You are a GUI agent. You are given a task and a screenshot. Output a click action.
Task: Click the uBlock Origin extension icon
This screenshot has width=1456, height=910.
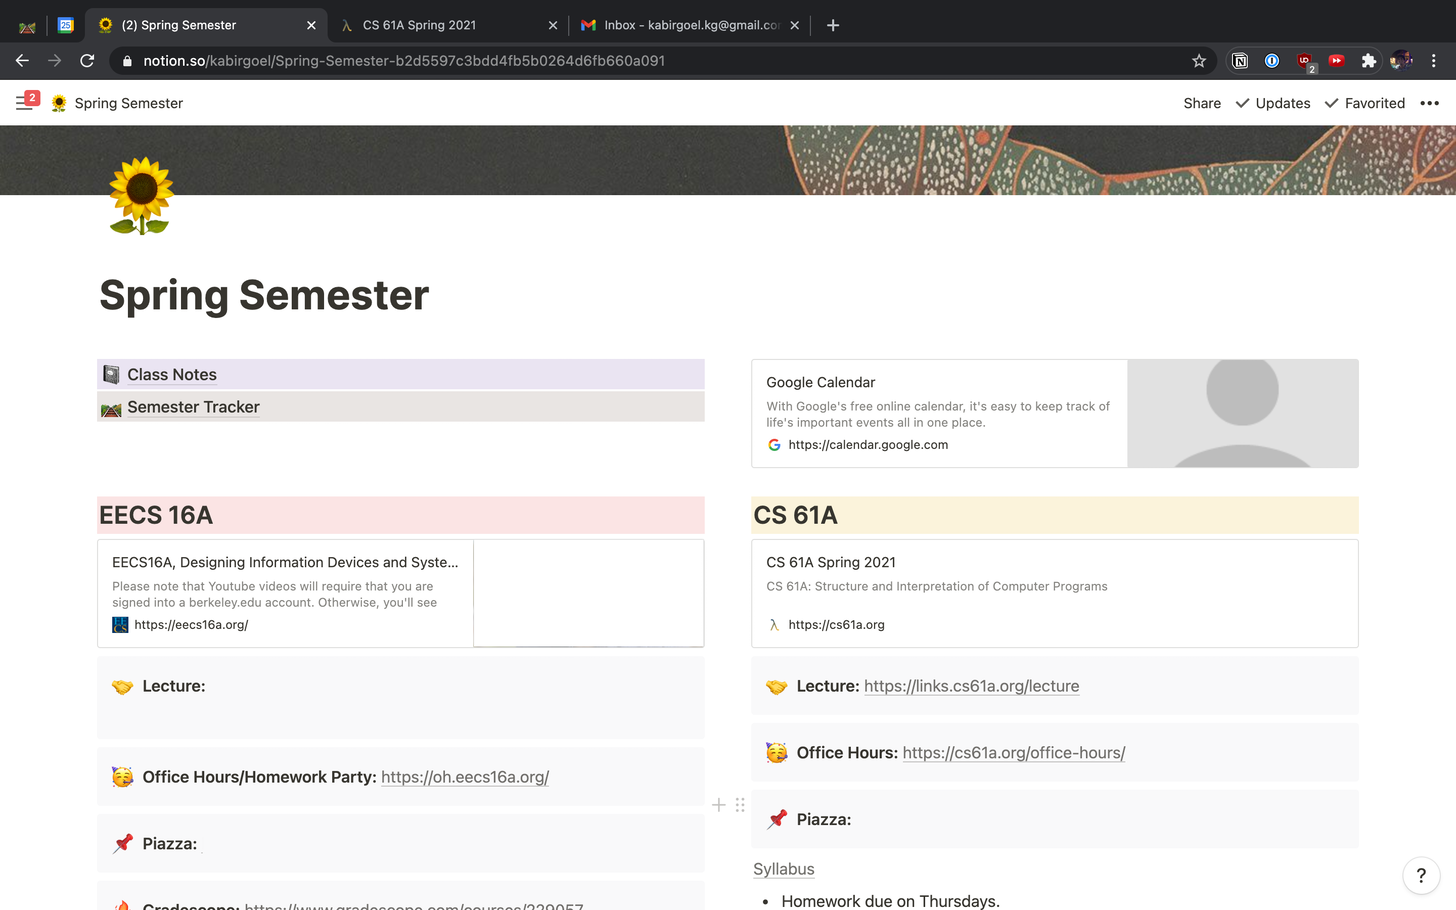pyautogui.click(x=1305, y=62)
